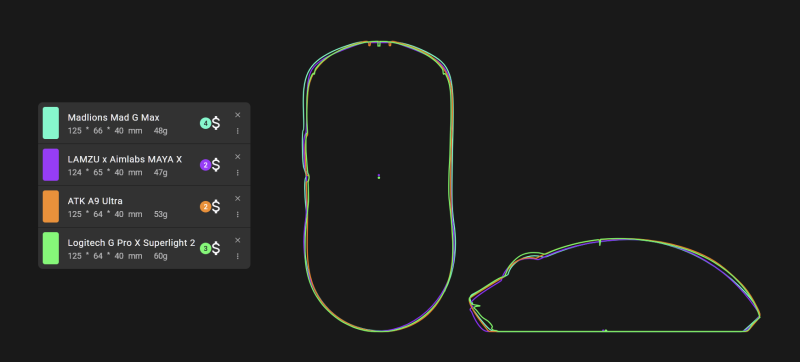The height and width of the screenshot is (362, 800).
Task: Click the dollar price icon for Logitech Superlight 2
Action: coord(216,249)
